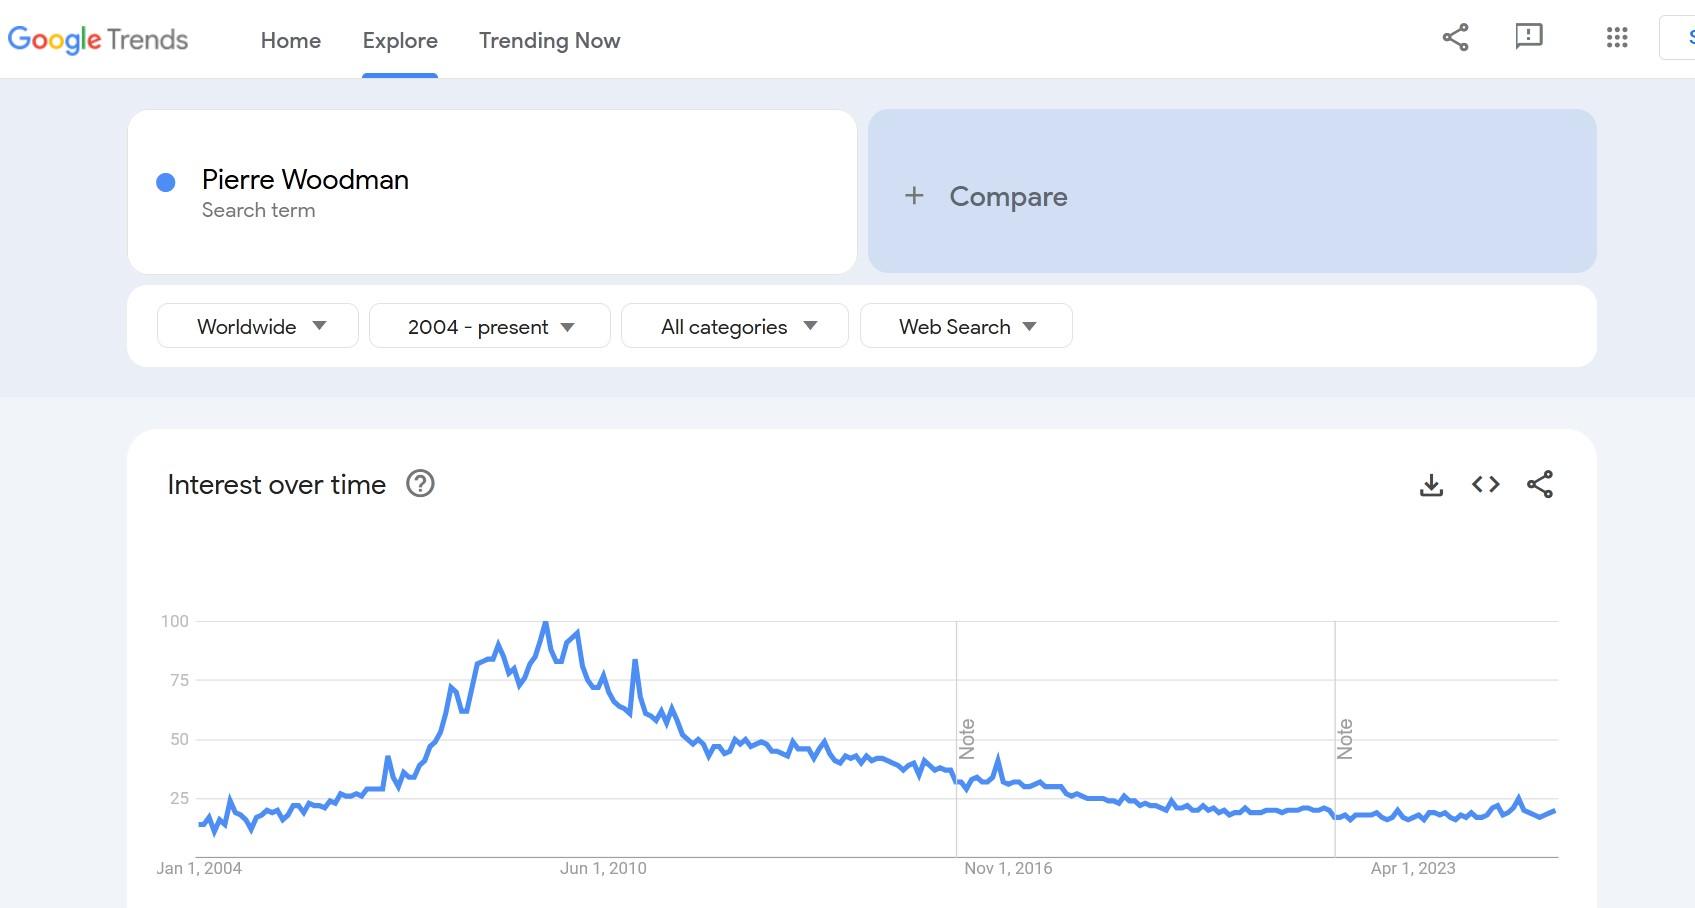The height and width of the screenshot is (908, 1695).
Task: Share the Interest over time chart
Action: click(1539, 485)
